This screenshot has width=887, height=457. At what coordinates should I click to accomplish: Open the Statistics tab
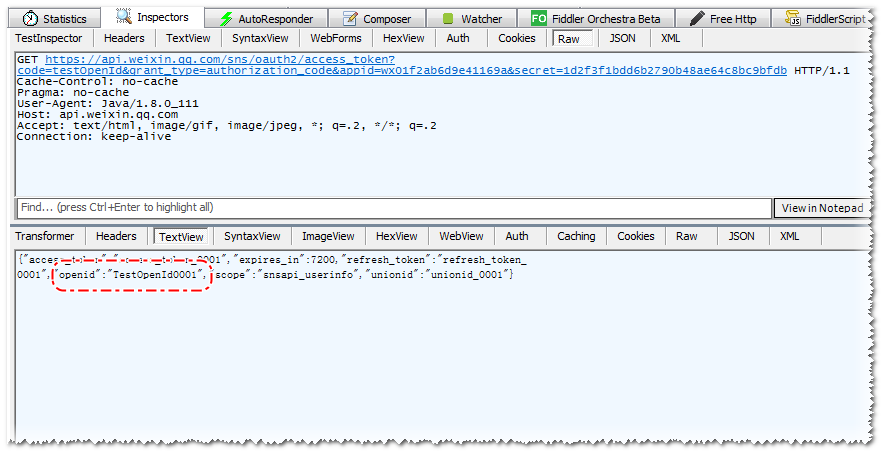point(55,19)
